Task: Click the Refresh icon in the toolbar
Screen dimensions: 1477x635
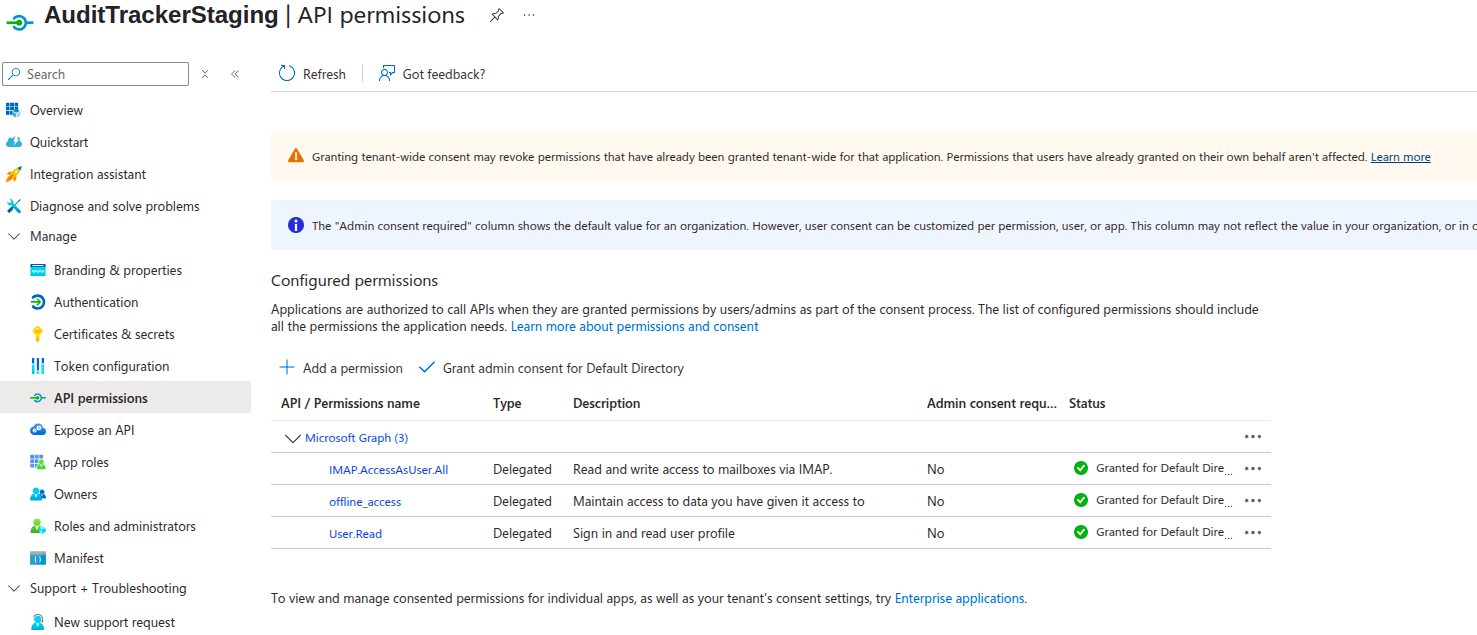Action: pyautogui.click(x=287, y=74)
